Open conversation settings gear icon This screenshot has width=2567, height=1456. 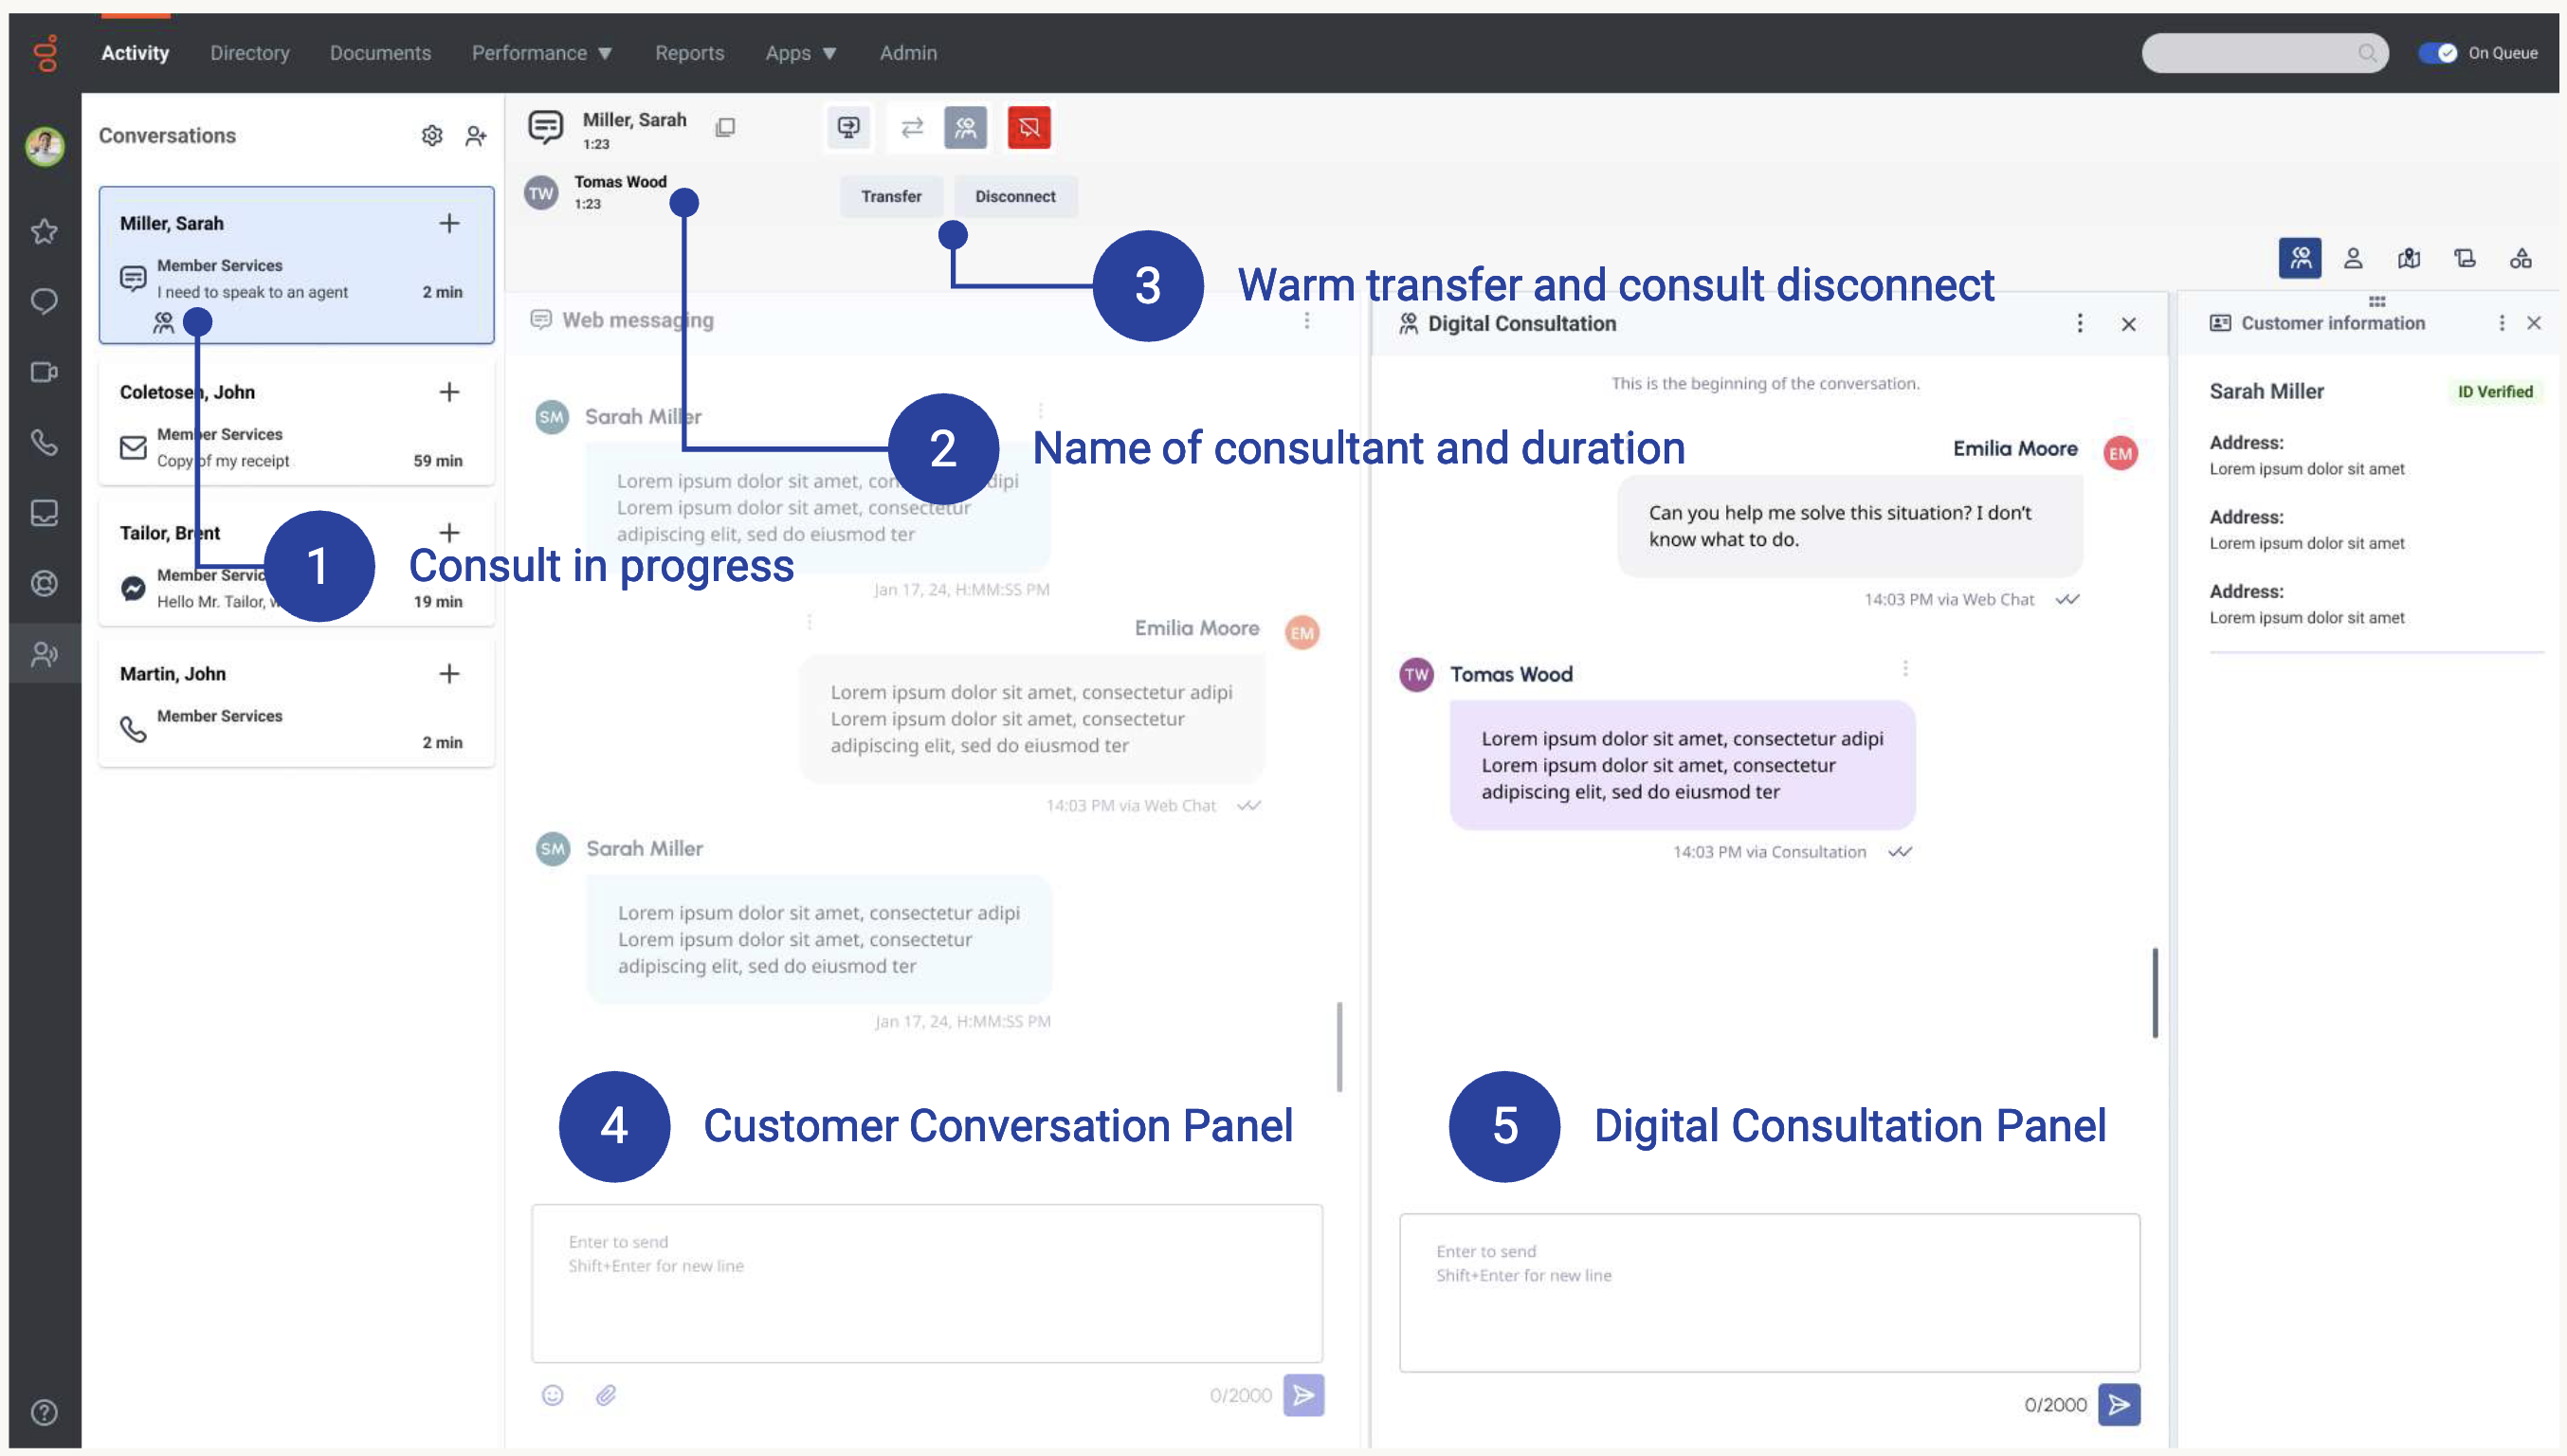click(431, 135)
